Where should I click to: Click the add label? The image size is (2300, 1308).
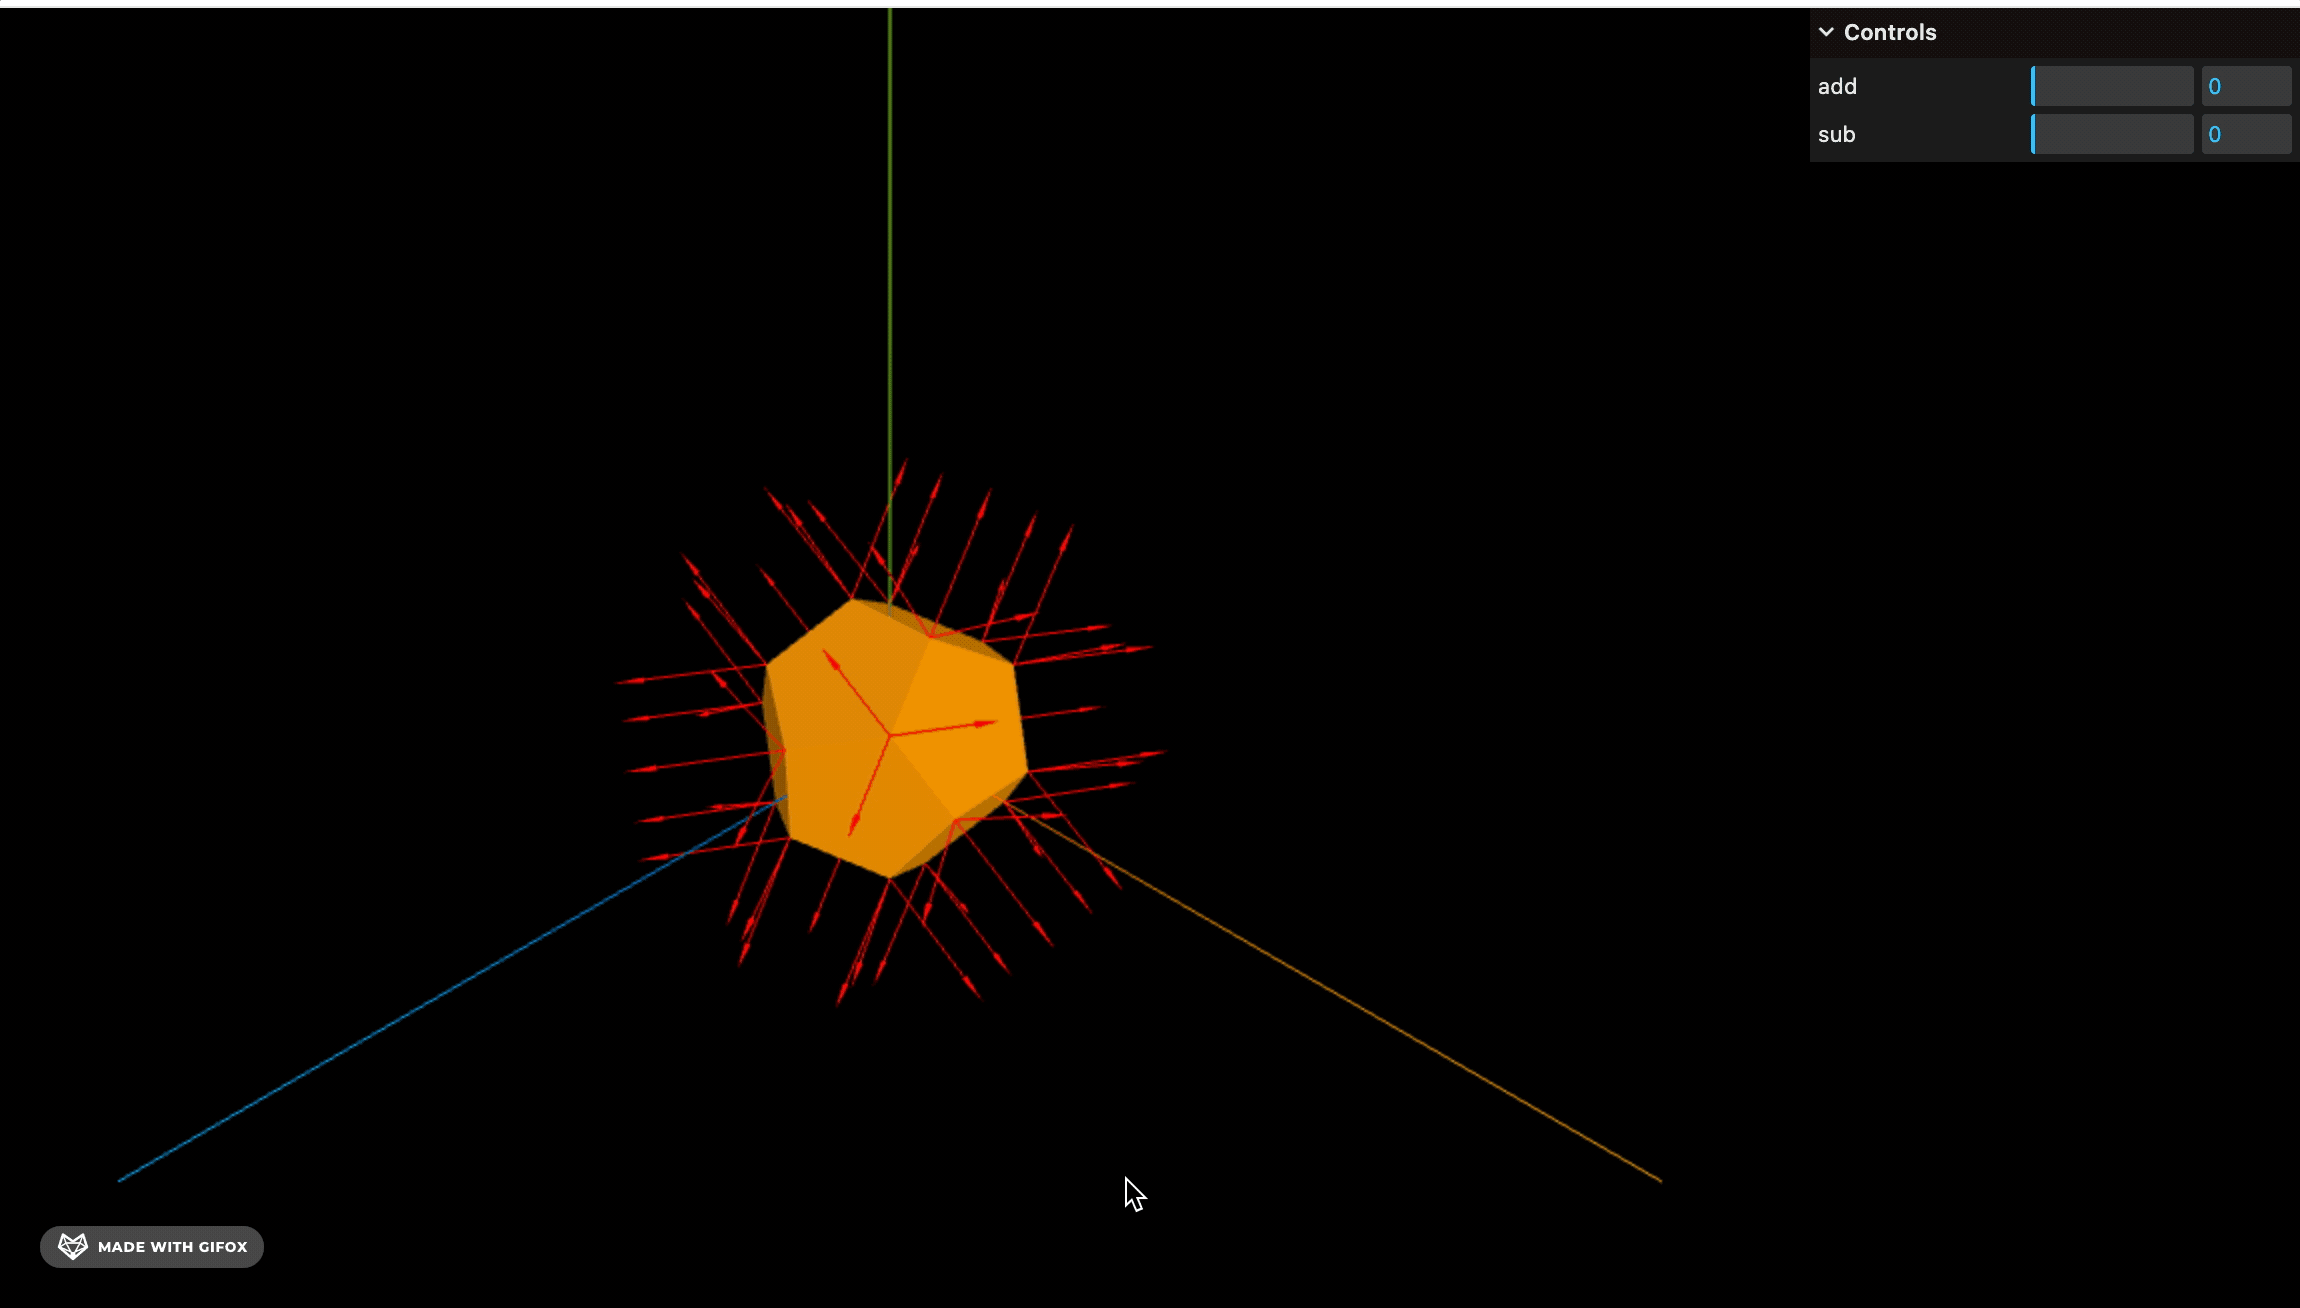(x=1837, y=86)
